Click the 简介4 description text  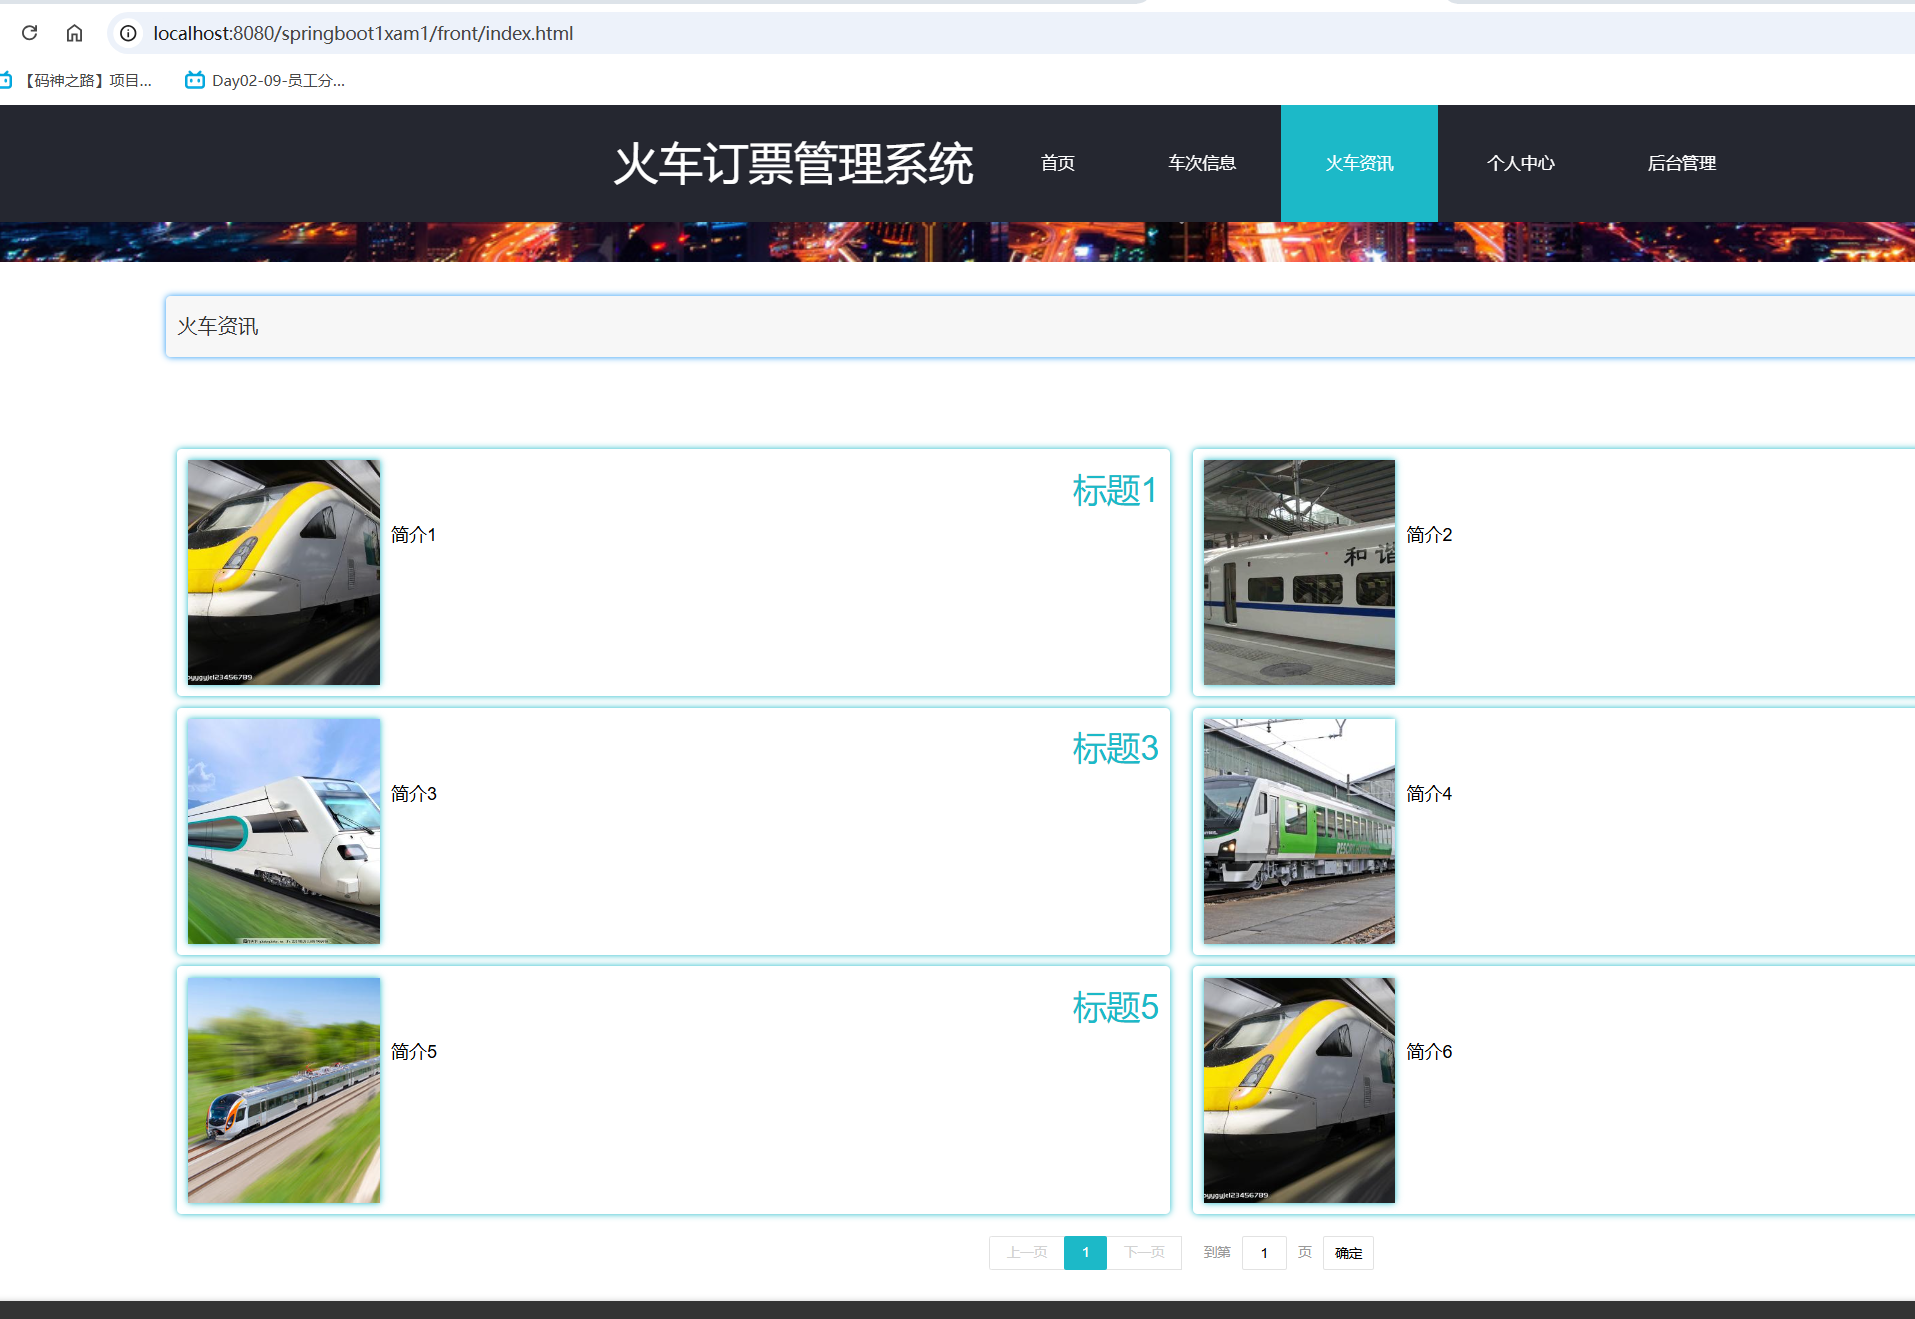[1429, 794]
